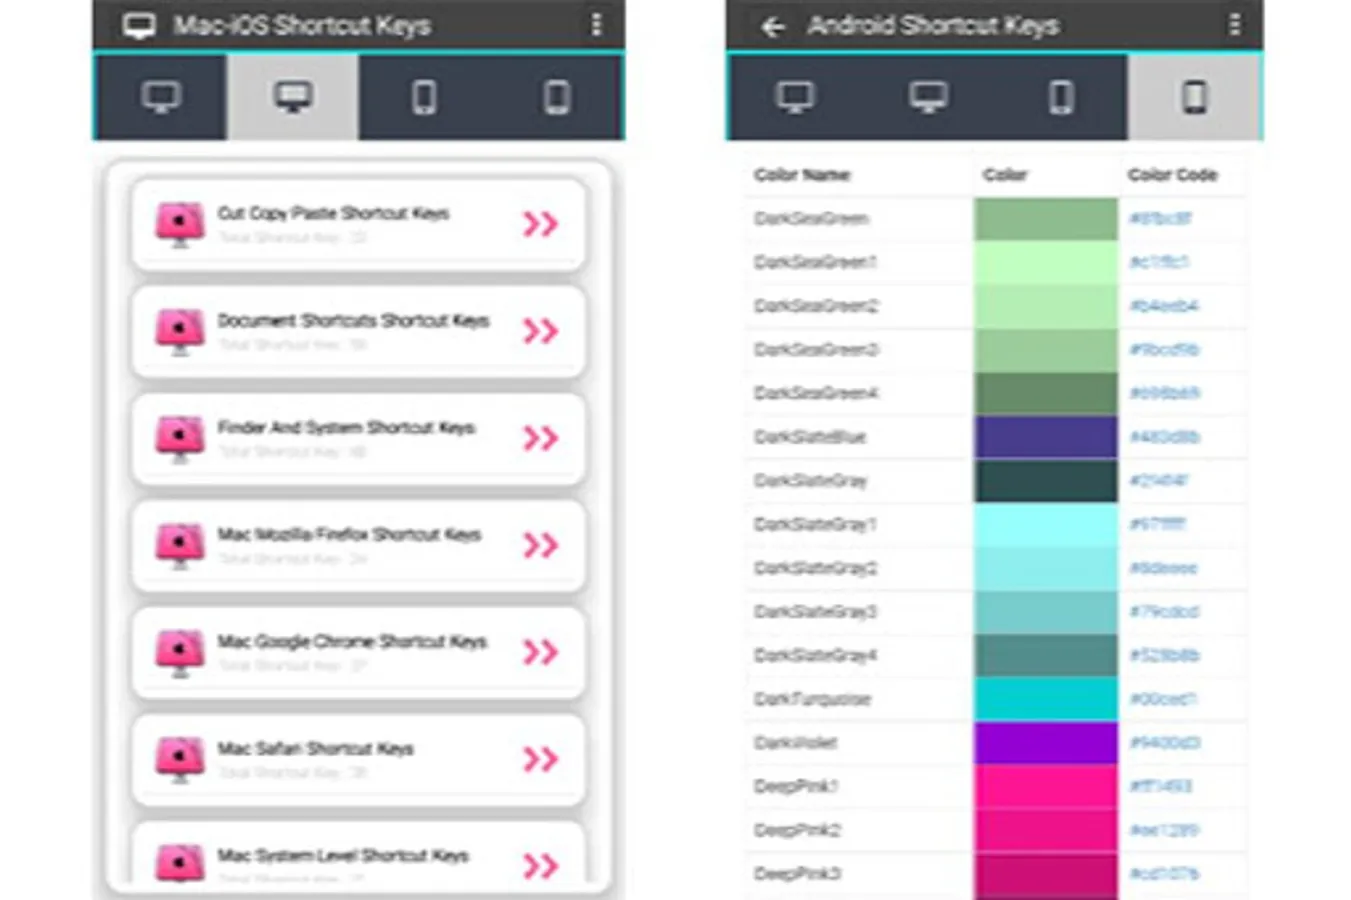The width and height of the screenshot is (1351, 900).
Task: Click the pink Mac icon for Mac System Level
Action: (180, 863)
